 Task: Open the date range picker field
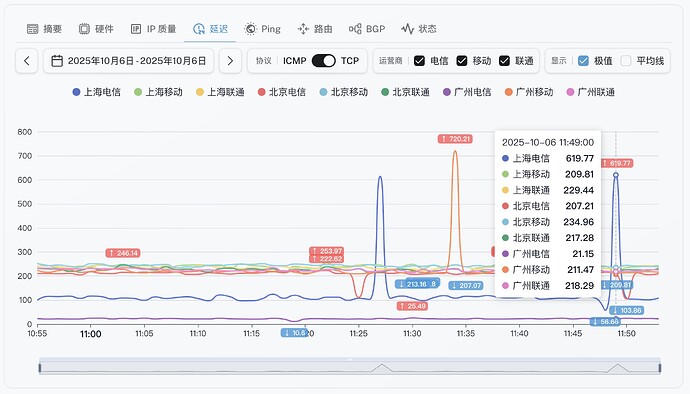tap(128, 61)
